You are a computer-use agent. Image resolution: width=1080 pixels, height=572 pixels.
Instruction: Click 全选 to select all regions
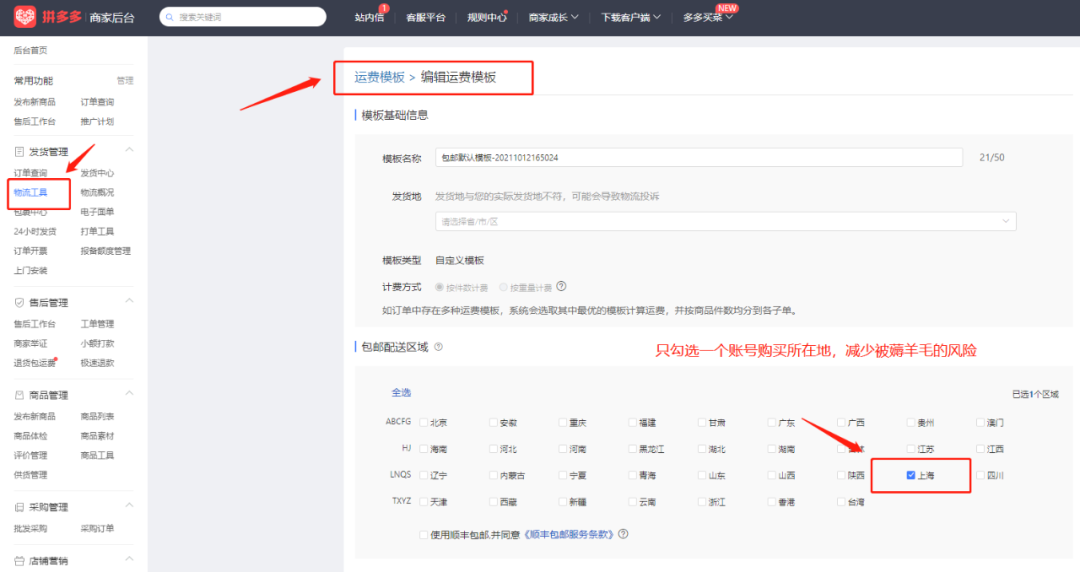coord(401,392)
